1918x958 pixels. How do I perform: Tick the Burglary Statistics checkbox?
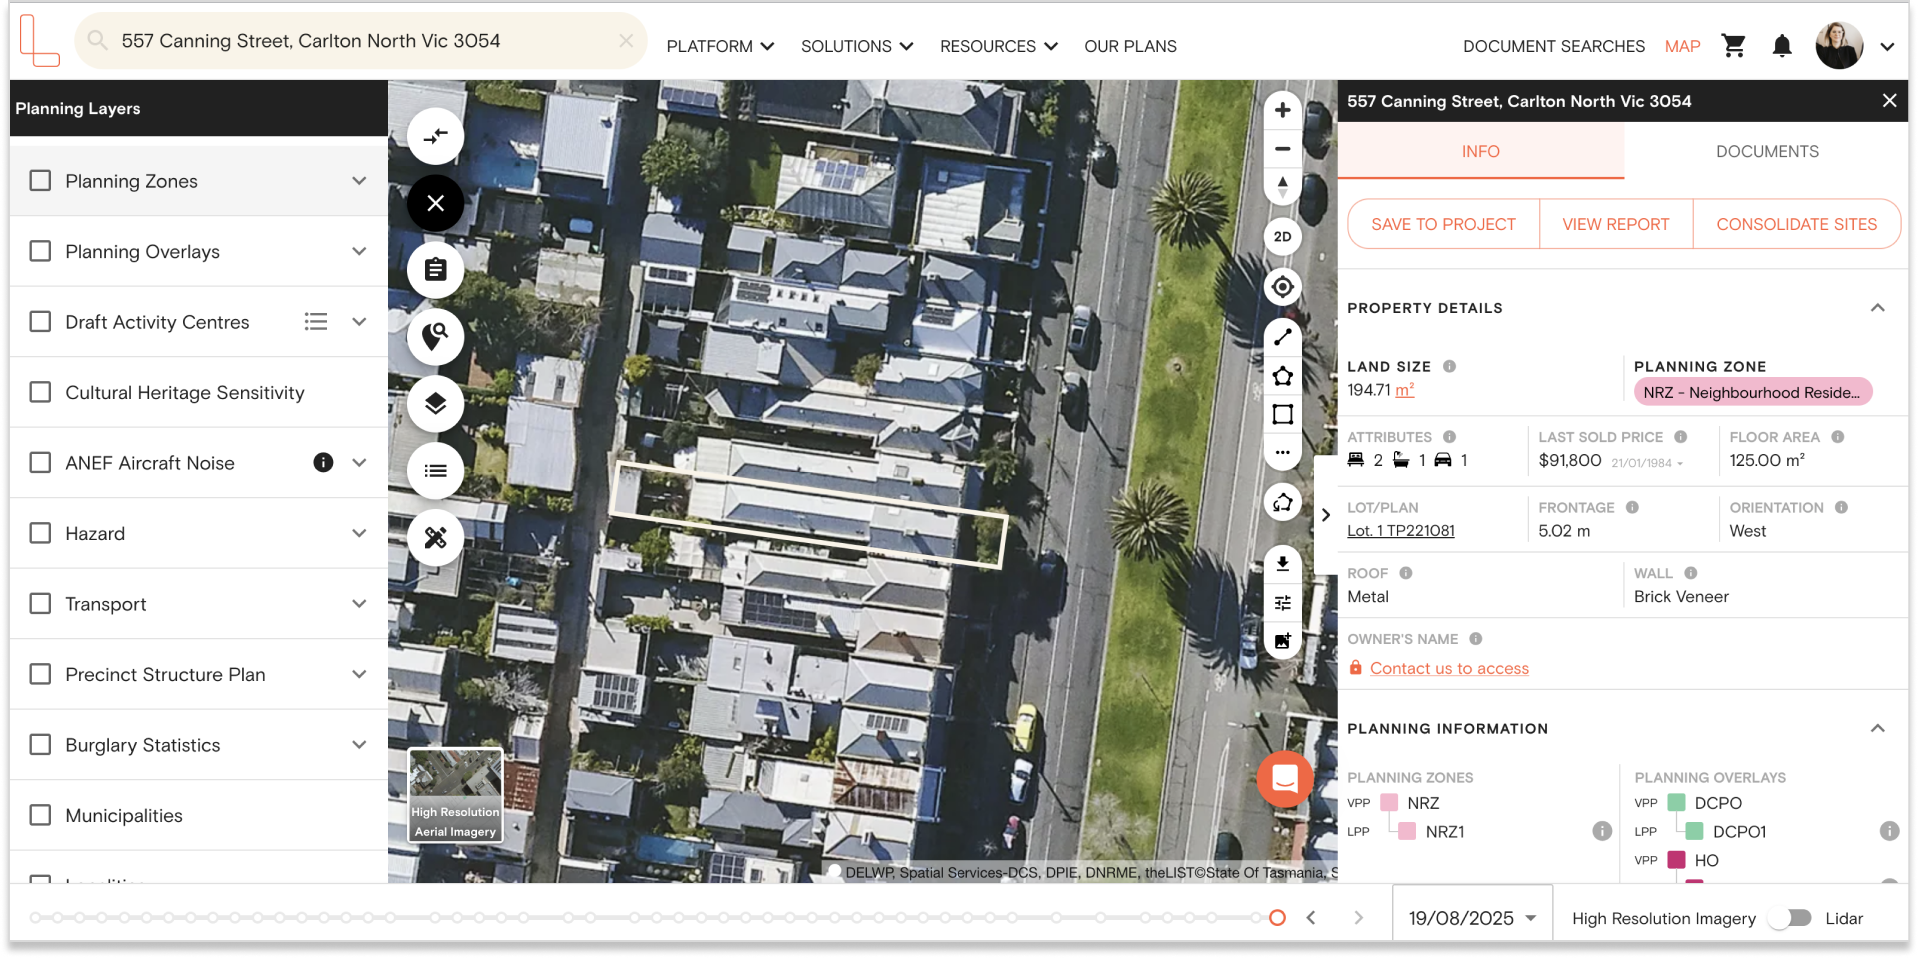click(40, 745)
